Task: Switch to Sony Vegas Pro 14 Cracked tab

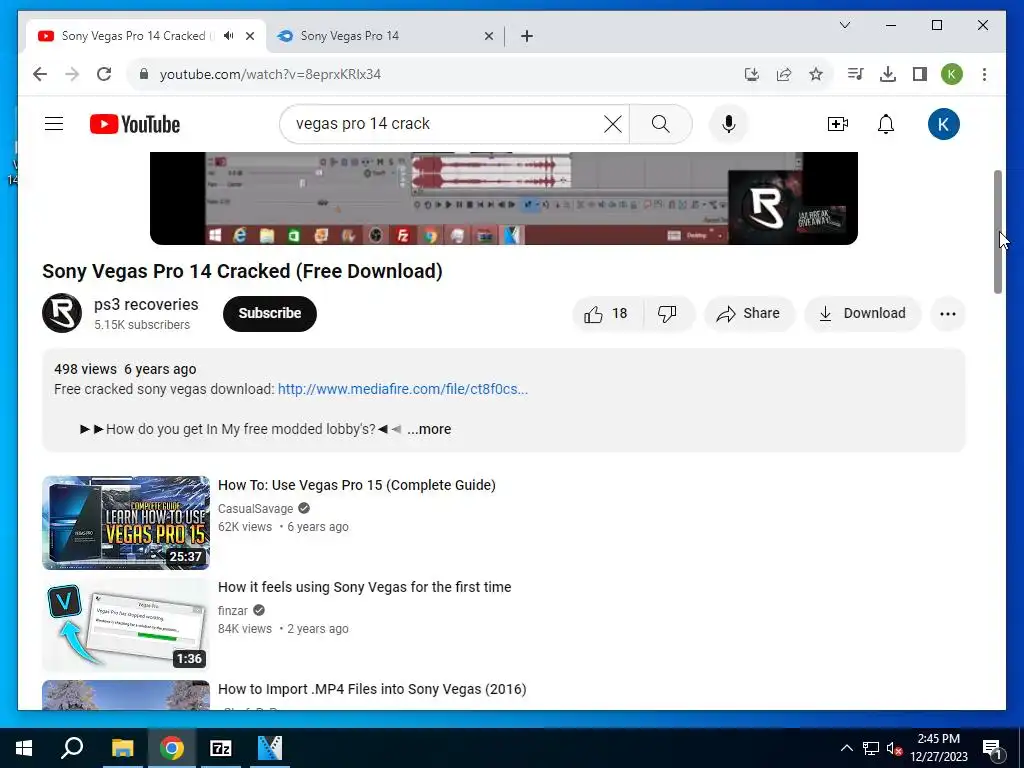Action: [133, 36]
